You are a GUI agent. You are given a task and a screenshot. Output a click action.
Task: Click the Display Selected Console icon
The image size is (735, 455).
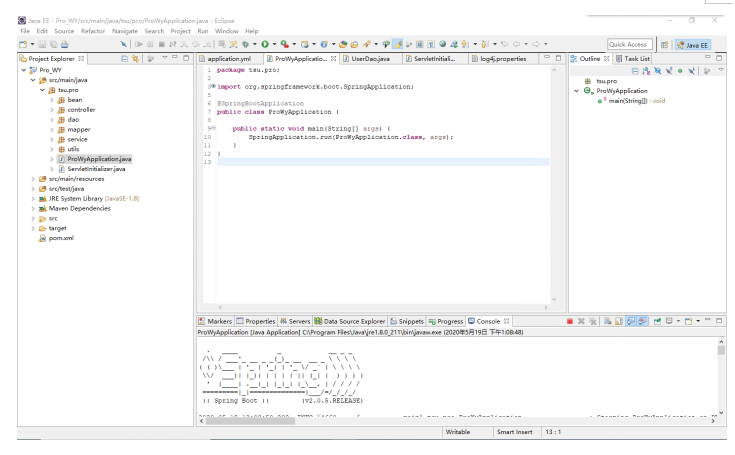tap(669, 321)
